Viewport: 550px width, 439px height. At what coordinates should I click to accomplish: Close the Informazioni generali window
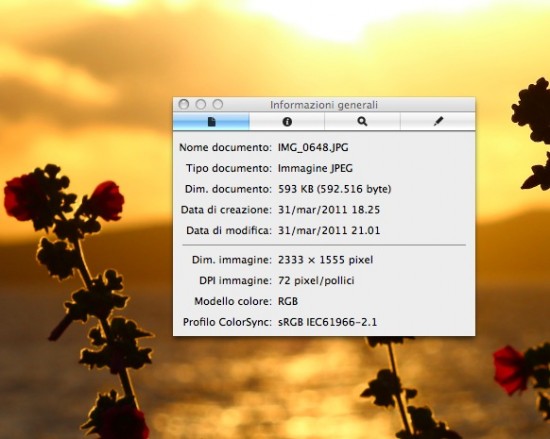coord(184,104)
